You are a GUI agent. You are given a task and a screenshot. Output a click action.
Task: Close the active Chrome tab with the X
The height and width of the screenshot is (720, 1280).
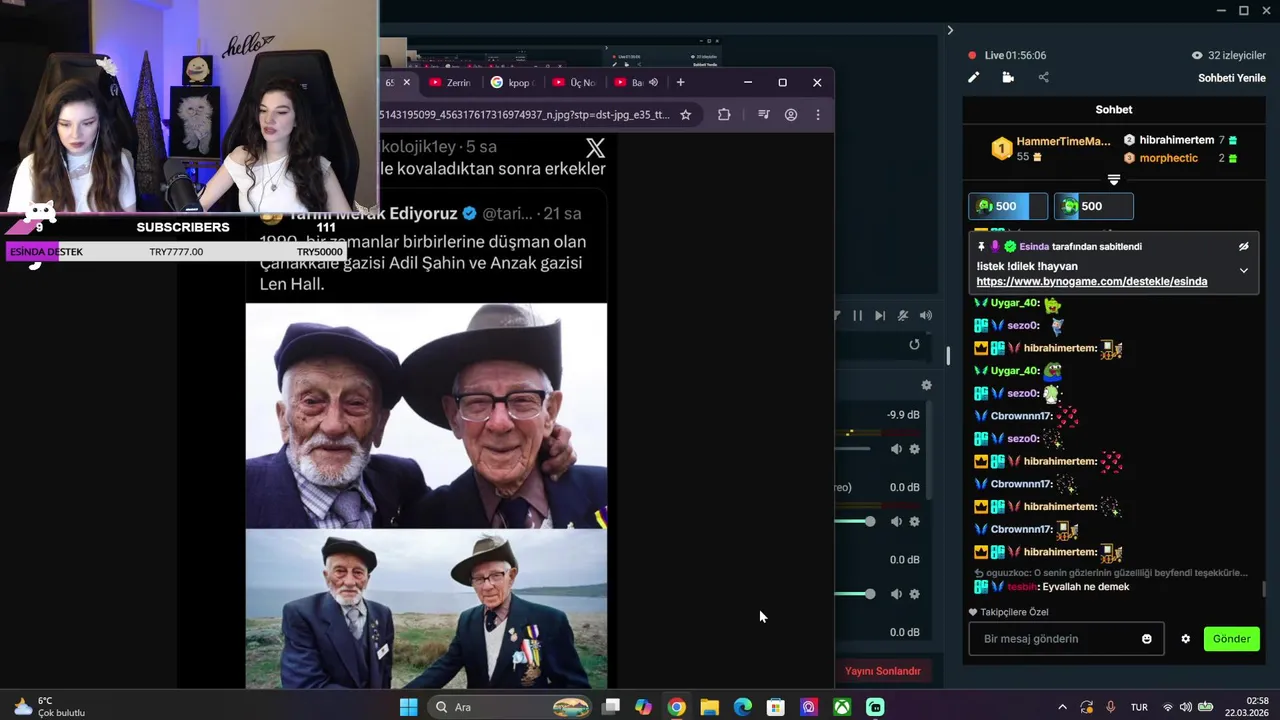click(406, 82)
